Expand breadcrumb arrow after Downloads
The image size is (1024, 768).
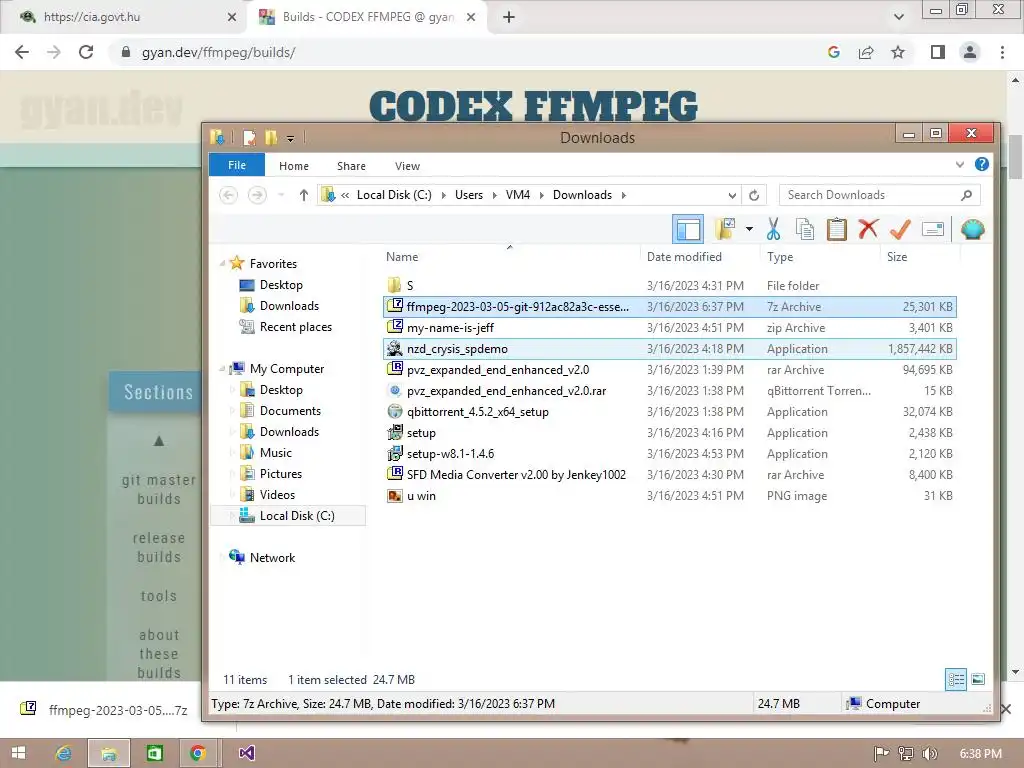[624, 195]
